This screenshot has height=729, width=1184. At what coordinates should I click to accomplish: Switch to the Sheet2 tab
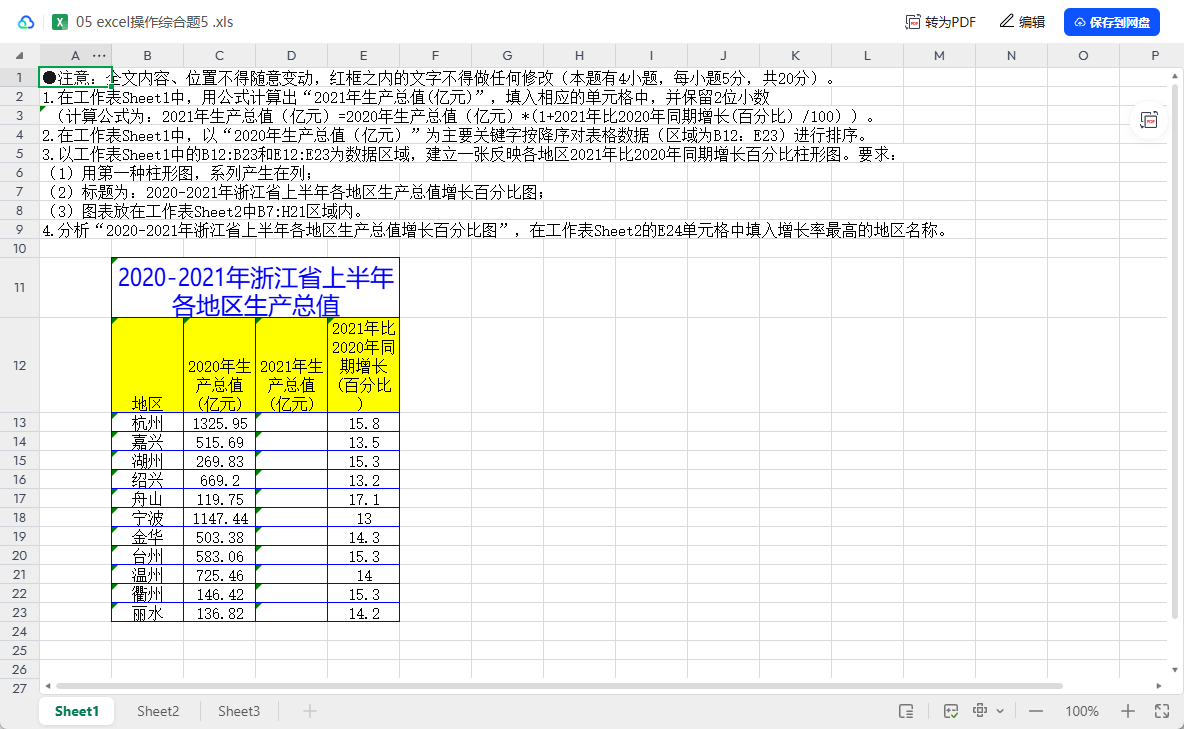click(x=157, y=711)
